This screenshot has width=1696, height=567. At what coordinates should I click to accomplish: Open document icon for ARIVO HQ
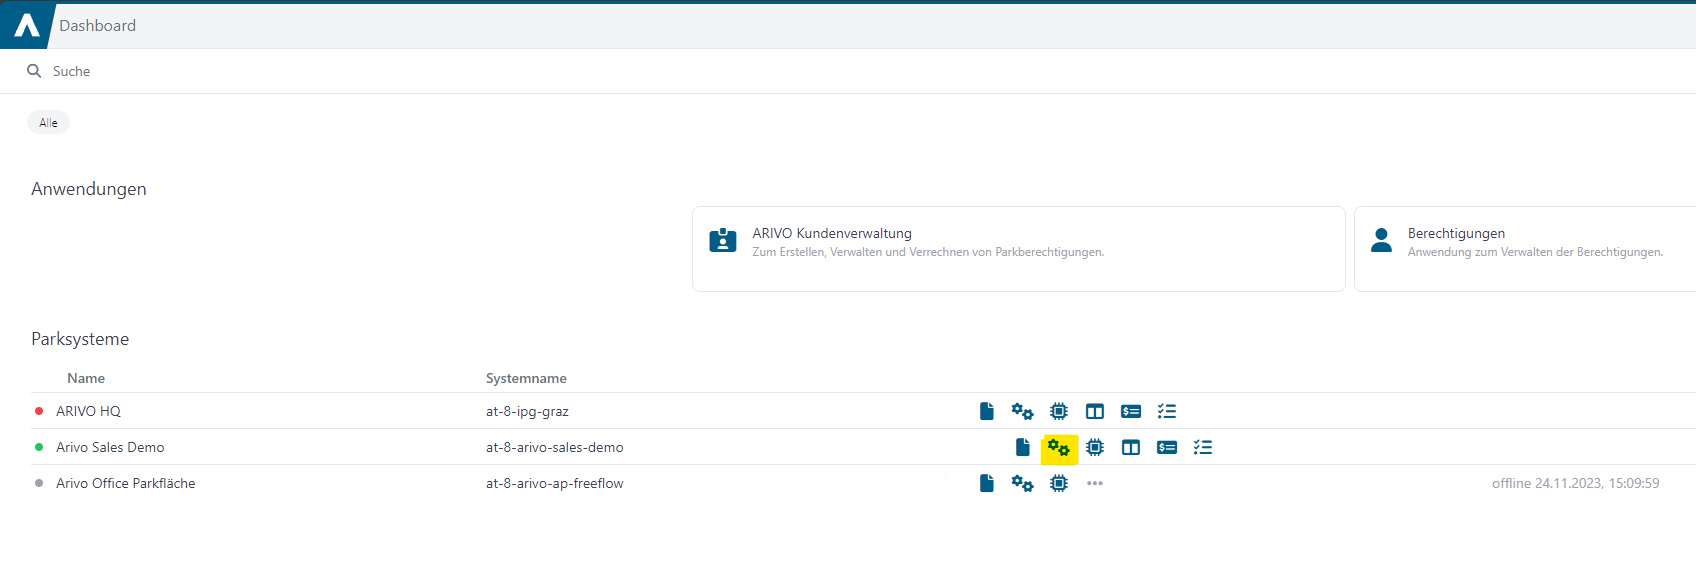tap(987, 411)
